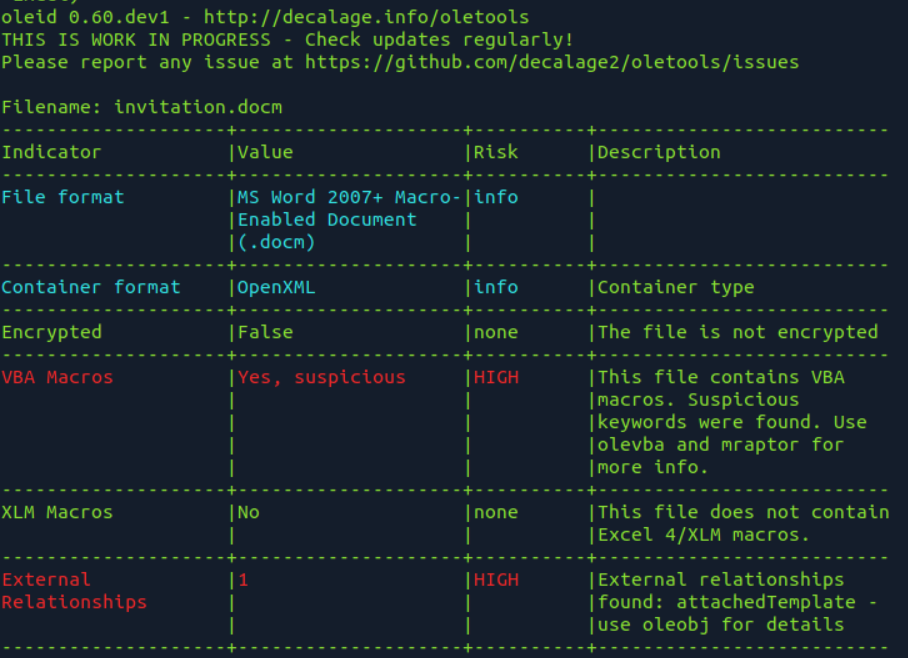Select the Indicator column header
This screenshot has width=908, height=658.
52,152
